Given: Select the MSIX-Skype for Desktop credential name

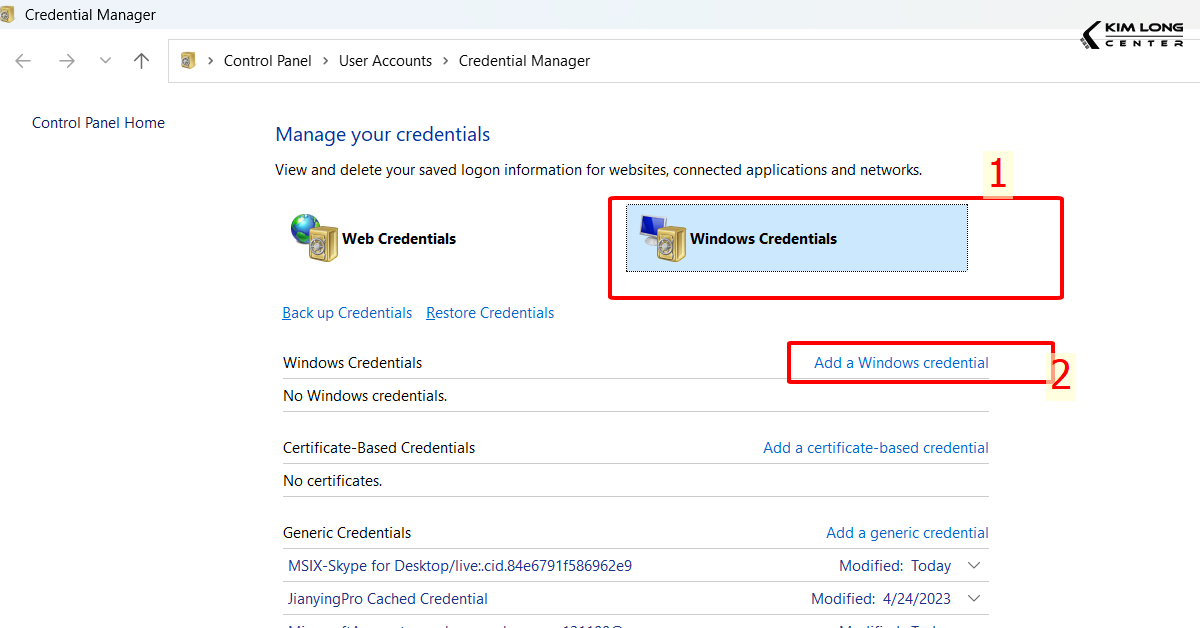Looking at the screenshot, I should [x=456, y=565].
